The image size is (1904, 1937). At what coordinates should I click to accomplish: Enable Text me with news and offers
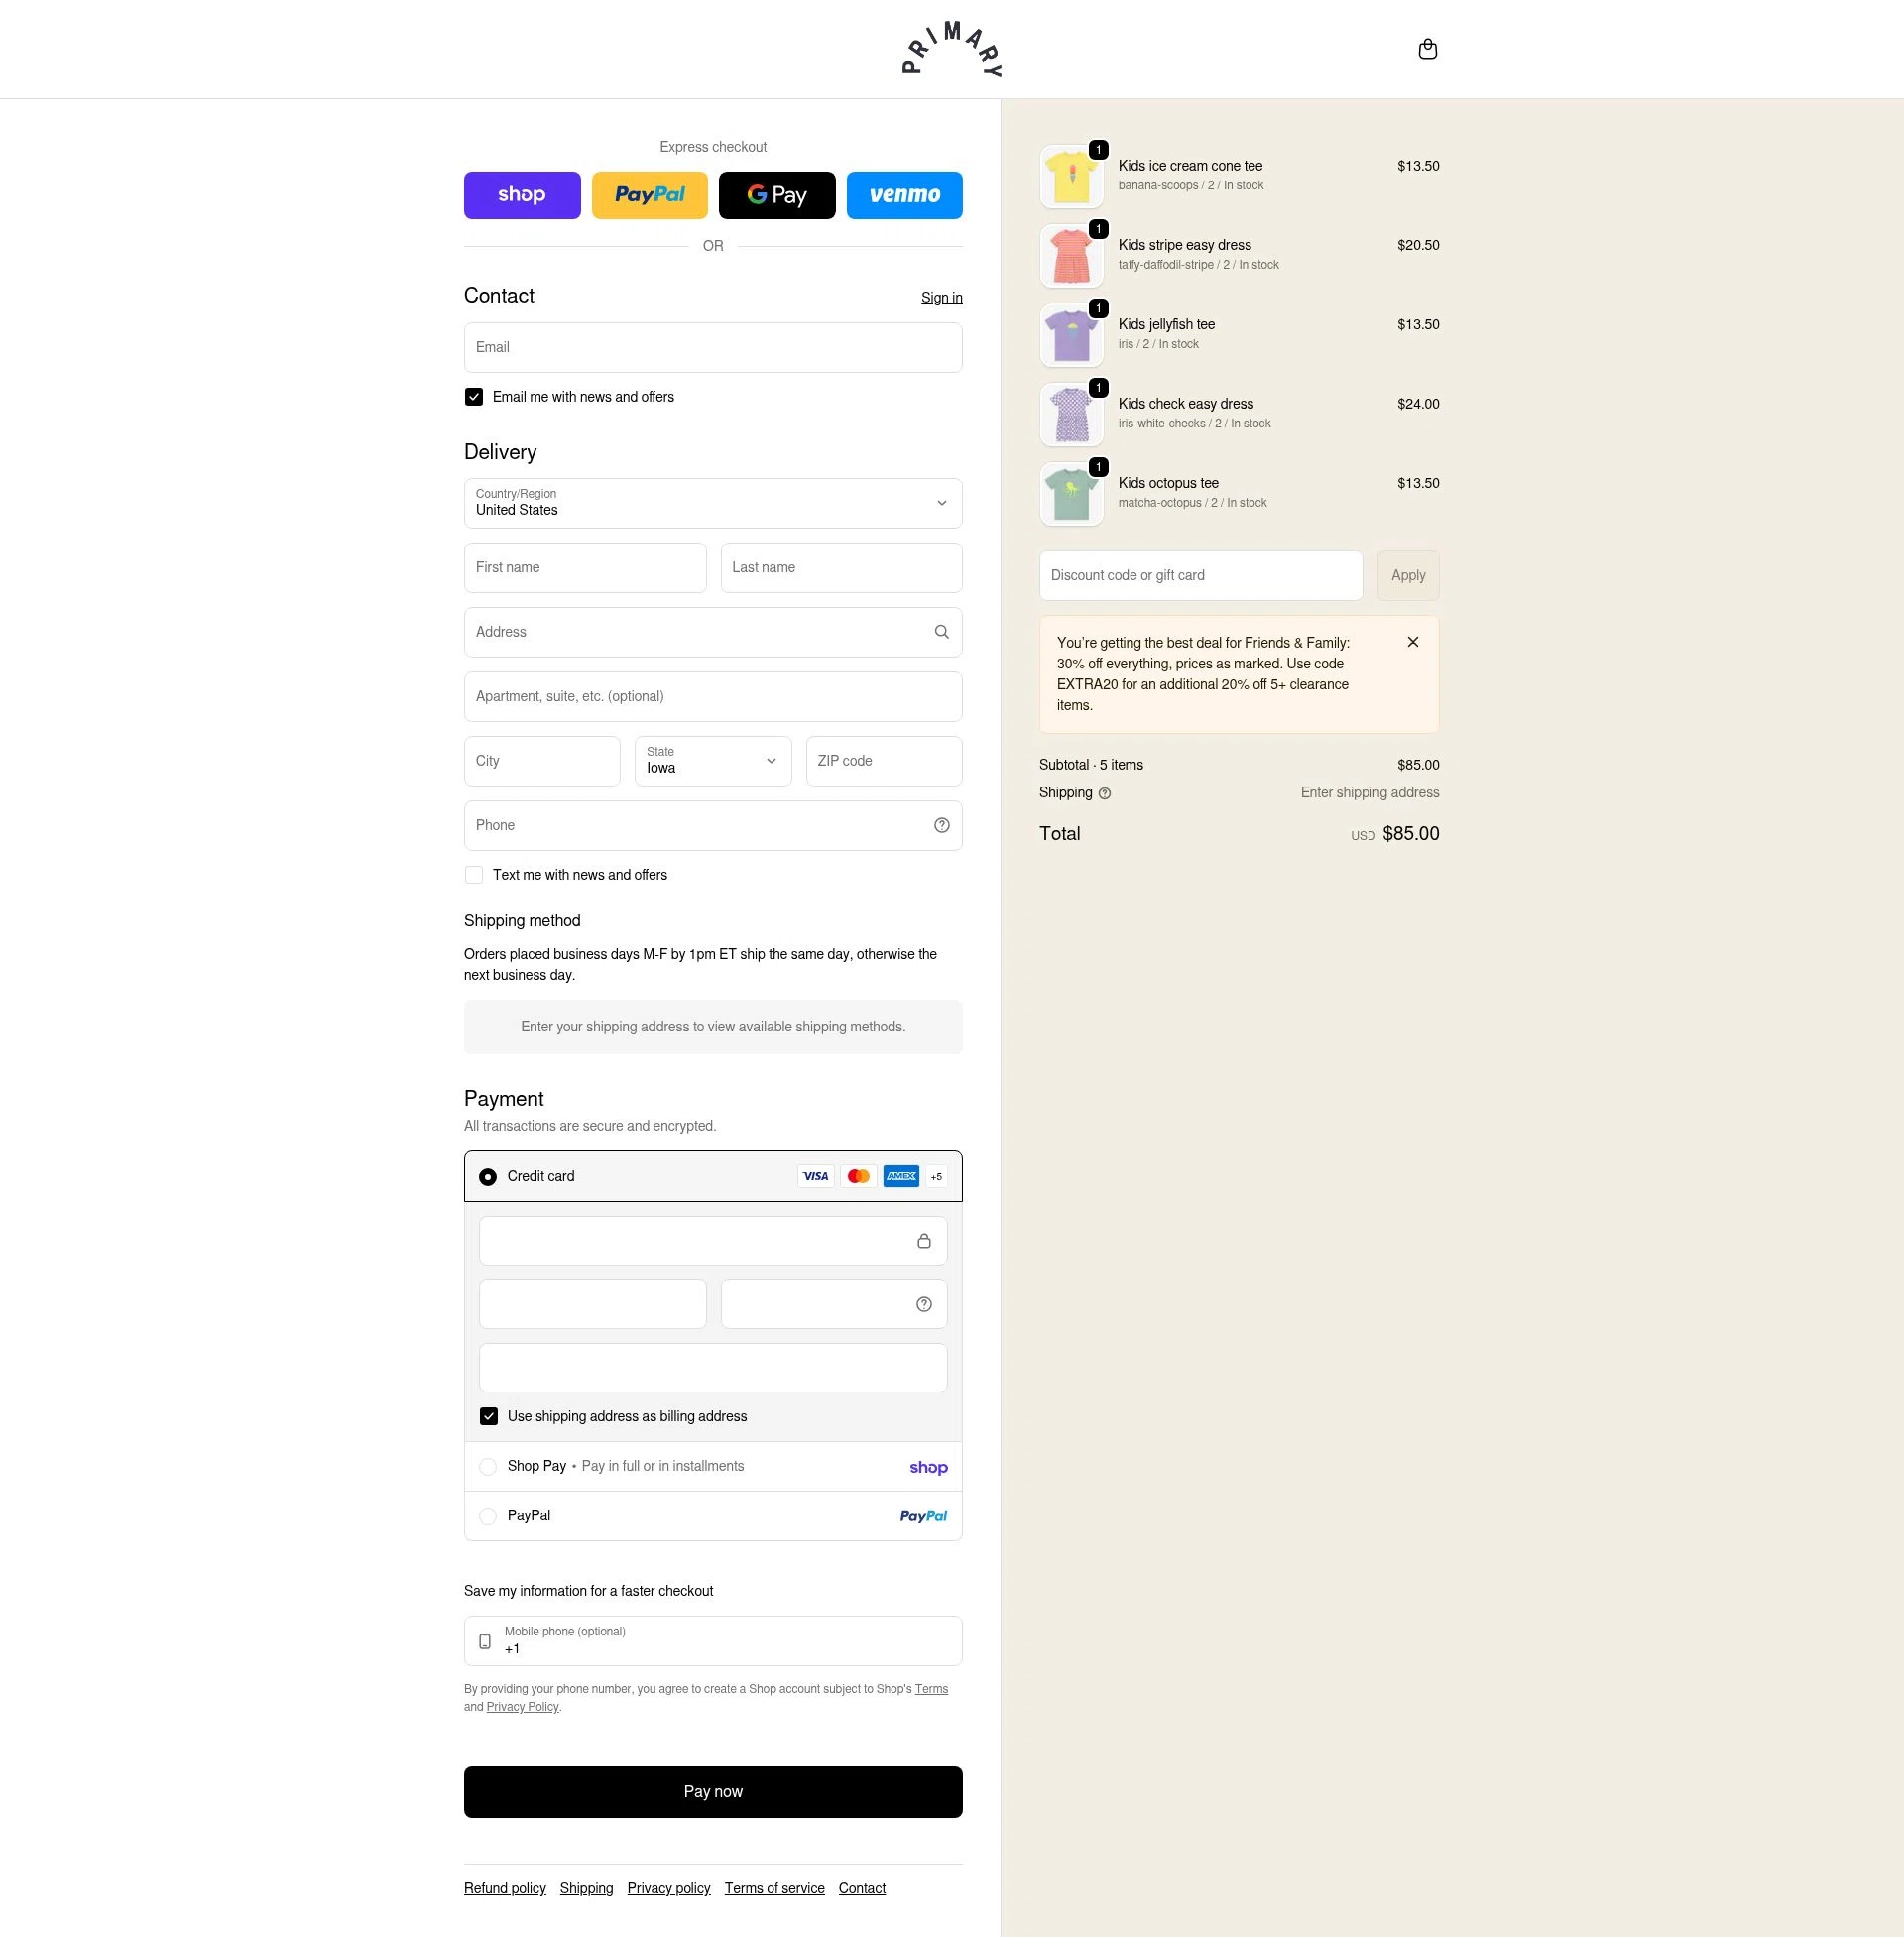pyautogui.click(x=474, y=875)
